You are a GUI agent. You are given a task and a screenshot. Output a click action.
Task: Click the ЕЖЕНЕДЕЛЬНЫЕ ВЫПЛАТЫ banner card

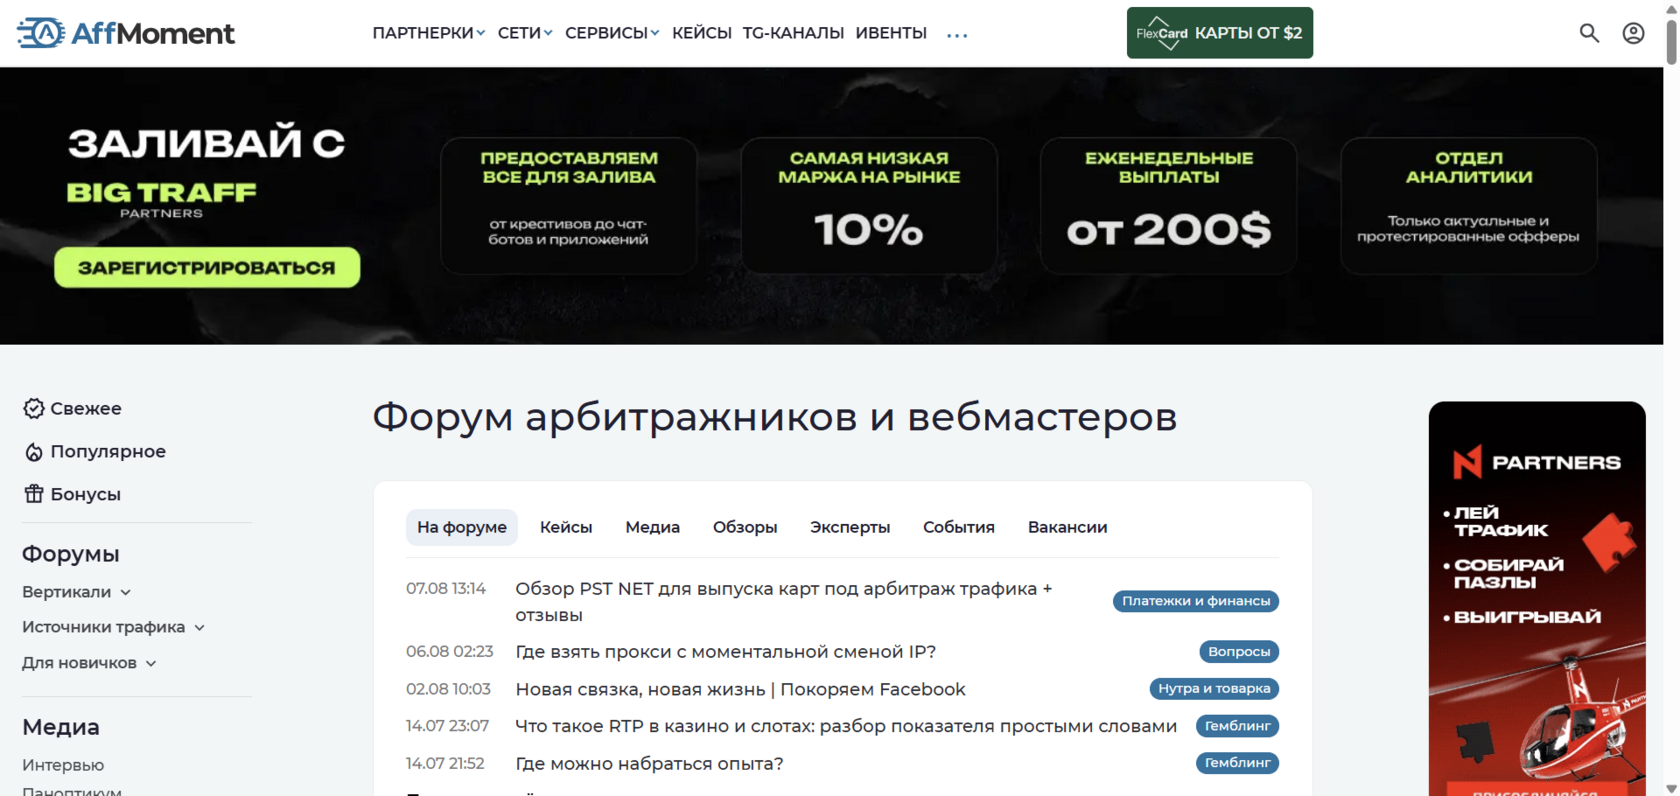tap(1168, 205)
